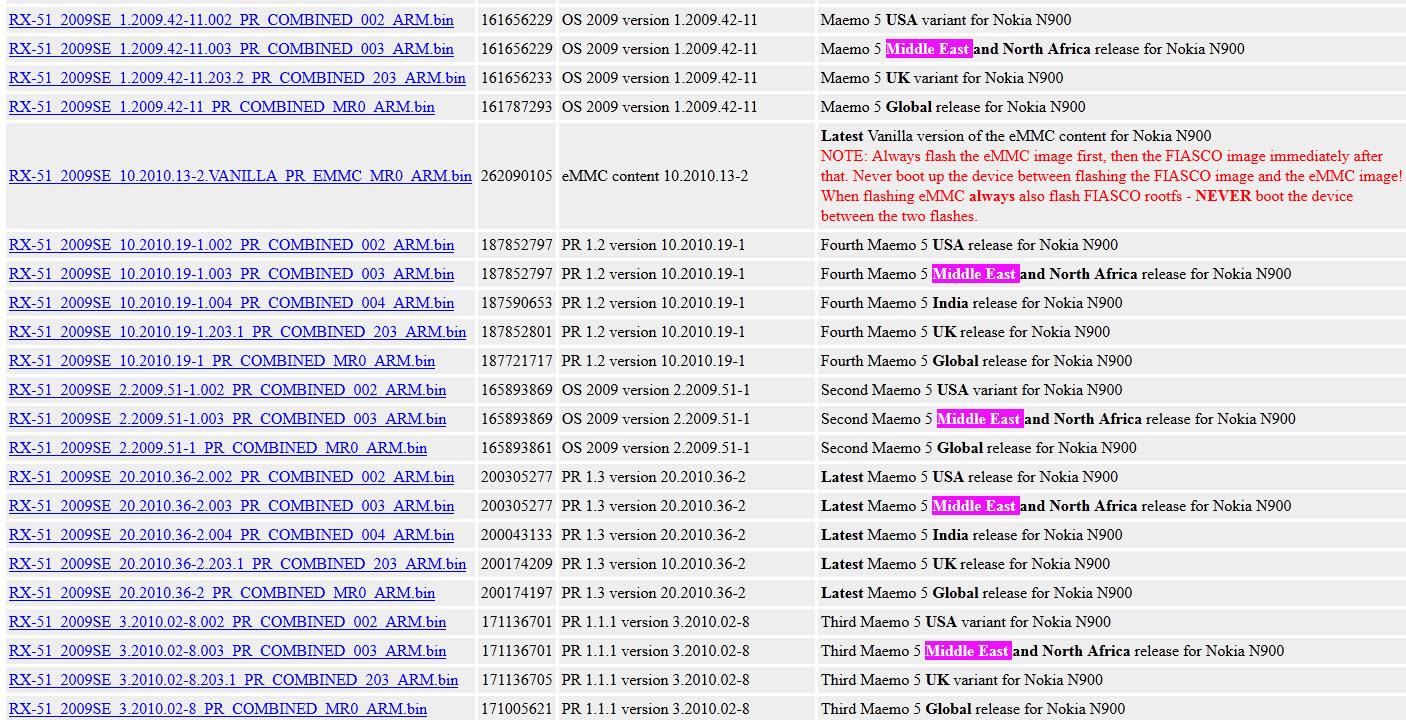Download the 2.2009.51-1.002 COMBINED_002 file
Viewport: 1406px width, 720px height.
point(227,390)
